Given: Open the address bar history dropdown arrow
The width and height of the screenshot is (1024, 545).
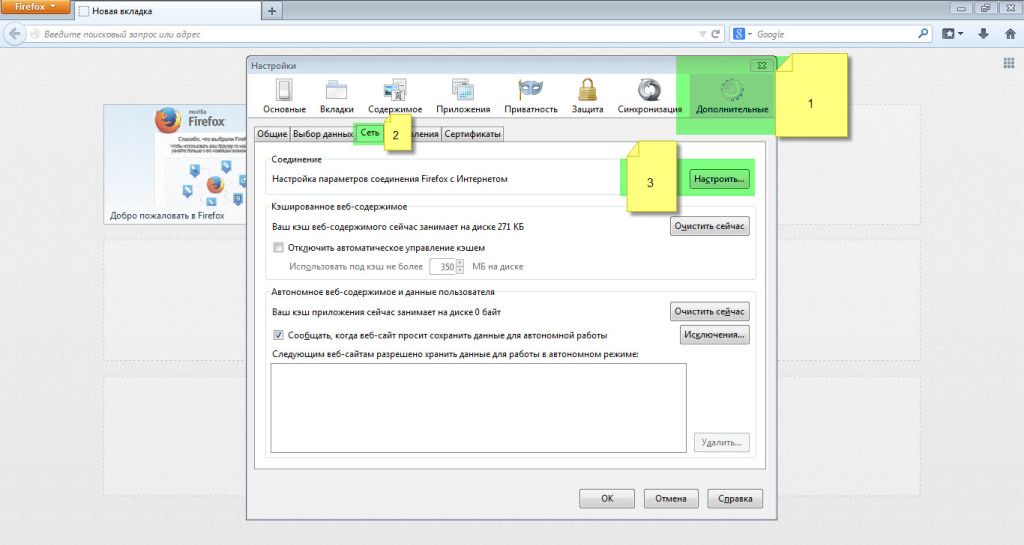Looking at the screenshot, I should [x=702, y=34].
